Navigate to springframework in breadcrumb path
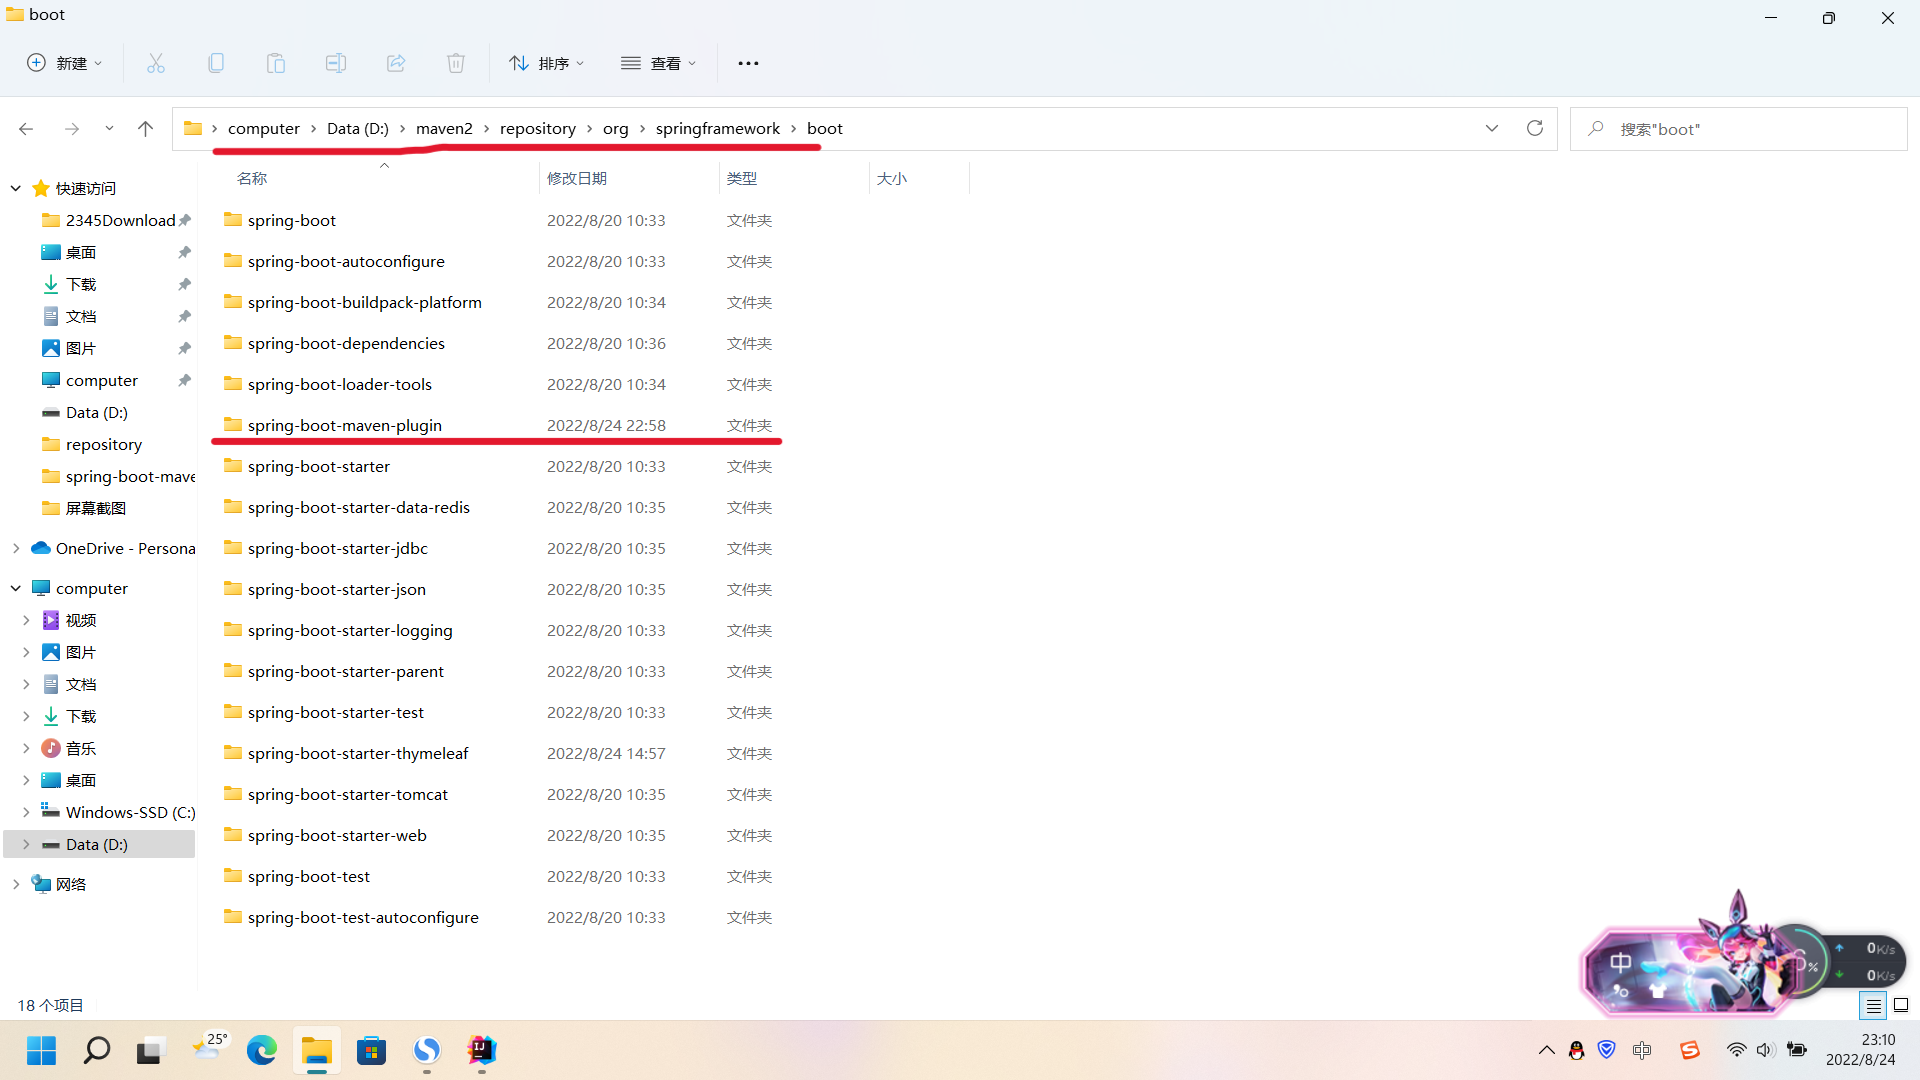 [717, 128]
